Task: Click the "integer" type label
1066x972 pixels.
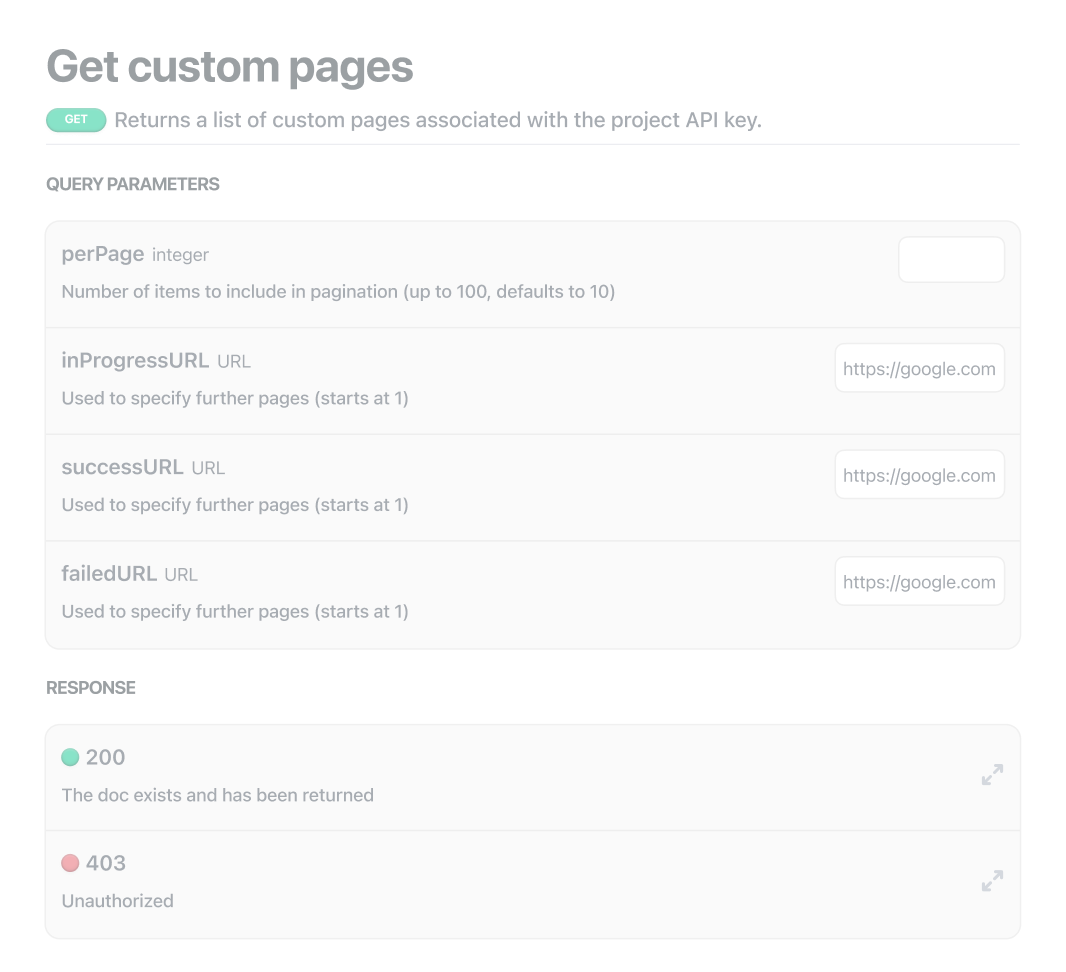Action: [180, 255]
